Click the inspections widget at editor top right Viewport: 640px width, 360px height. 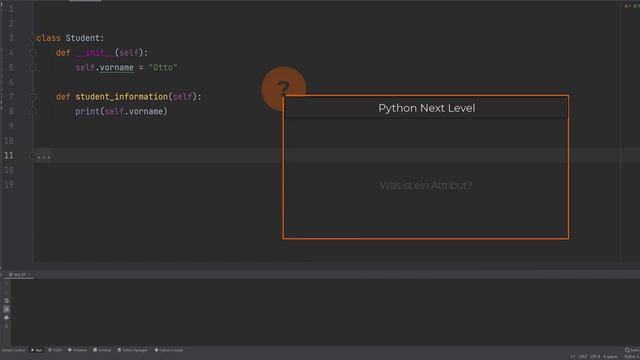pos(631,6)
